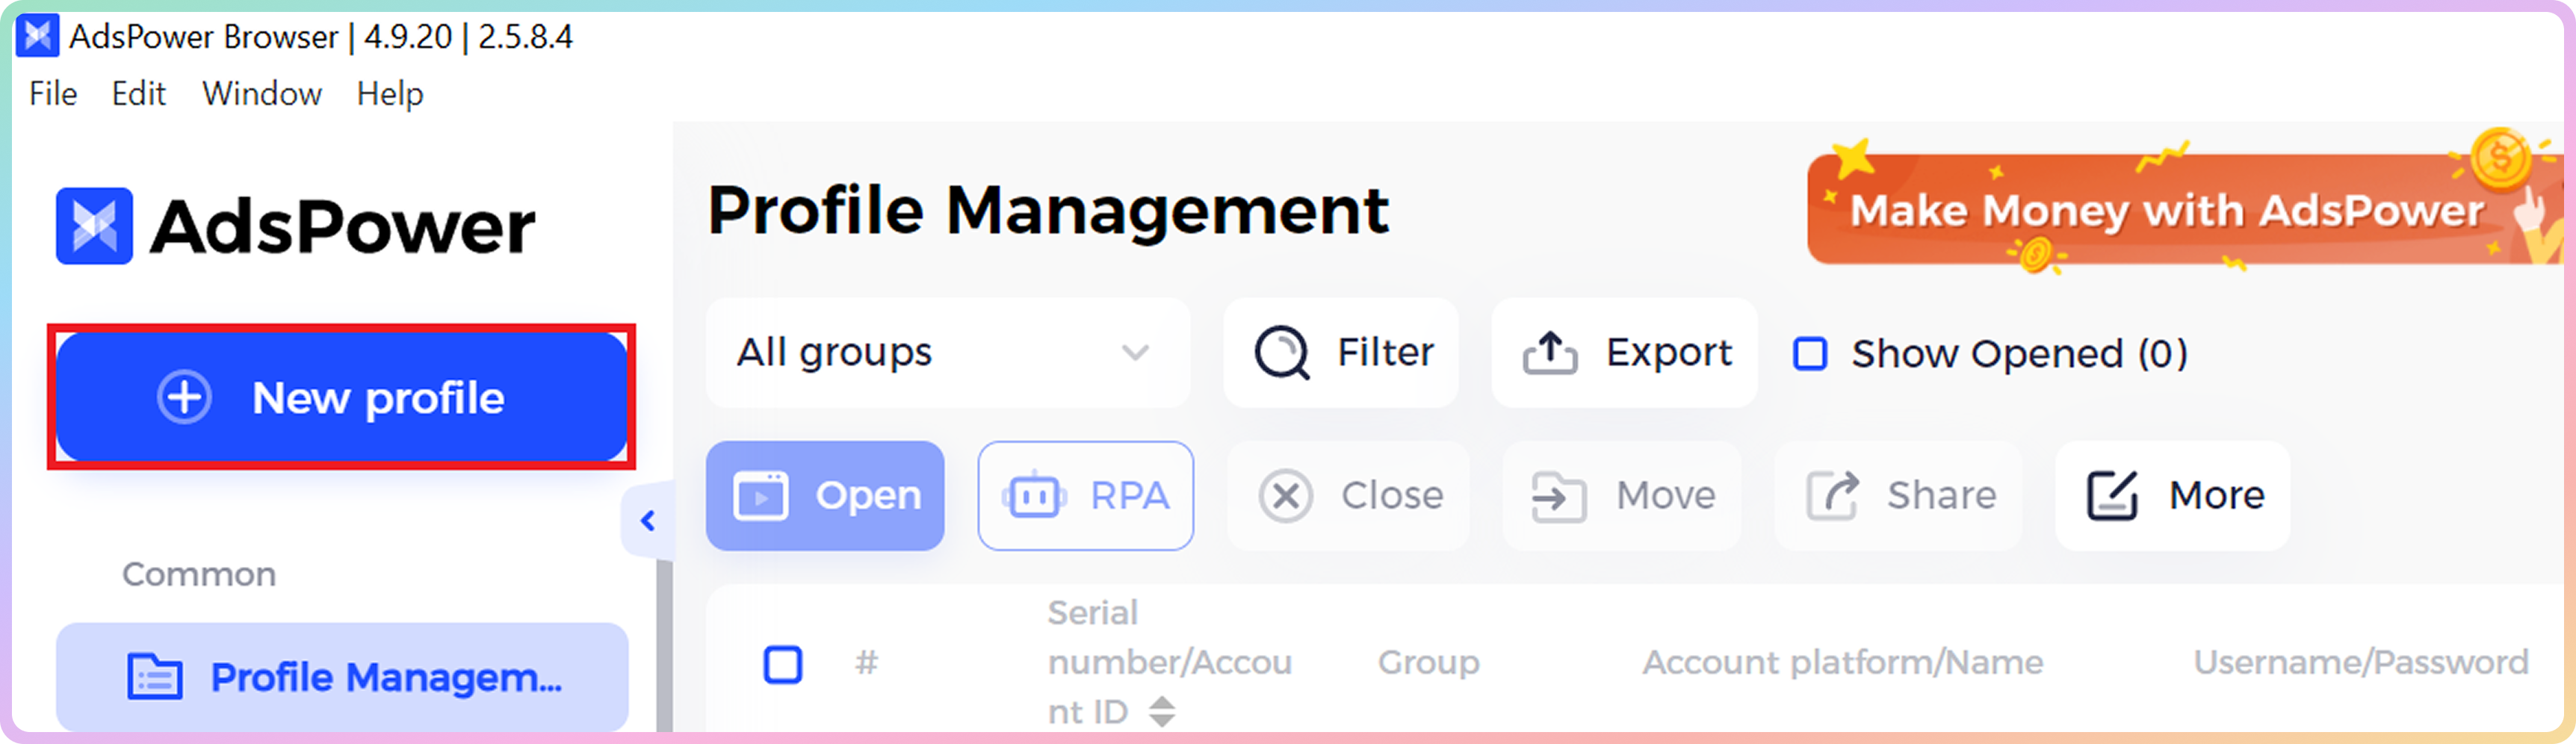Click the RPA robot icon
Viewport: 2576px width, 744px height.
pyautogui.click(x=1034, y=495)
